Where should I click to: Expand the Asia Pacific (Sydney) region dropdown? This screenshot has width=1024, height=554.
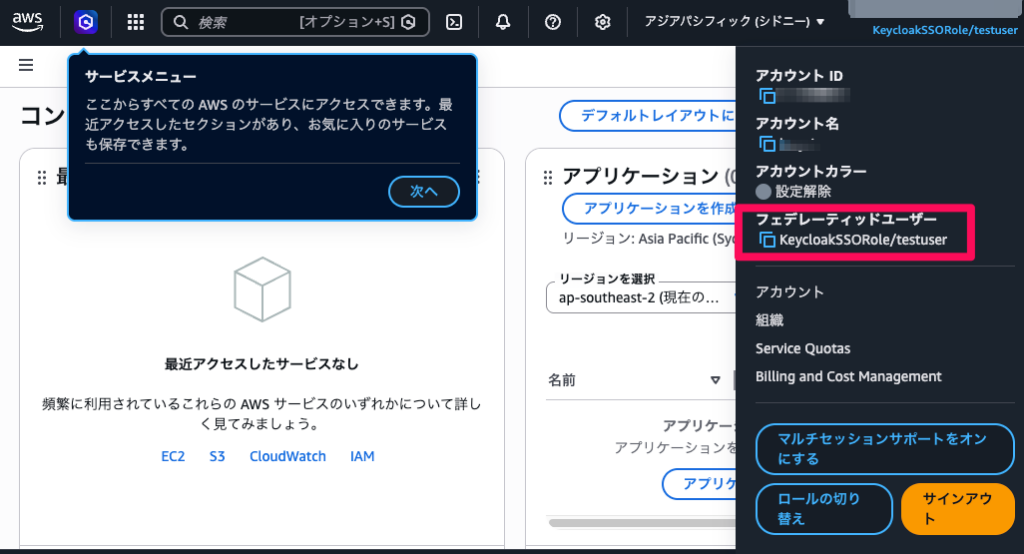(x=735, y=22)
